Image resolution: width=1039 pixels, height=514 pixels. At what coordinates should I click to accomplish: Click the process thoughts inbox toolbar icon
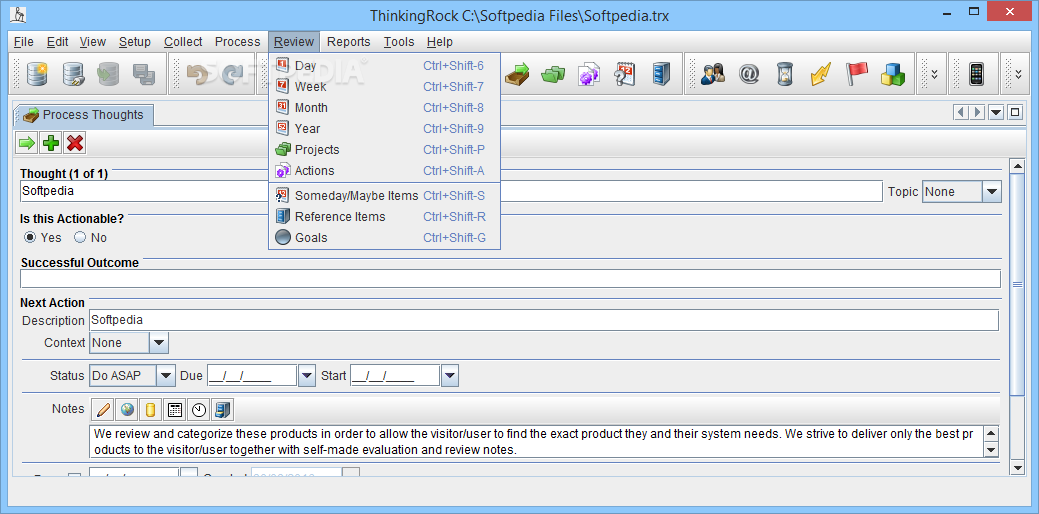point(518,74)
